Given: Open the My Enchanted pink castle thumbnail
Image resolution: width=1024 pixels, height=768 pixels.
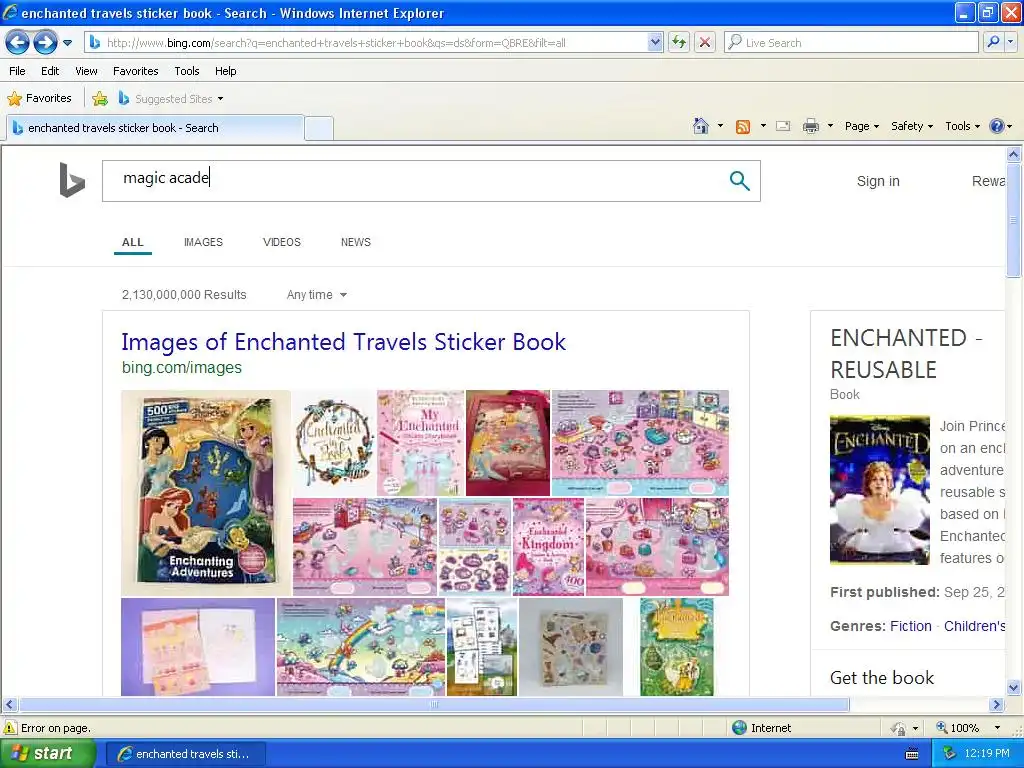Looking at the screenshot, I should [421, 443].
